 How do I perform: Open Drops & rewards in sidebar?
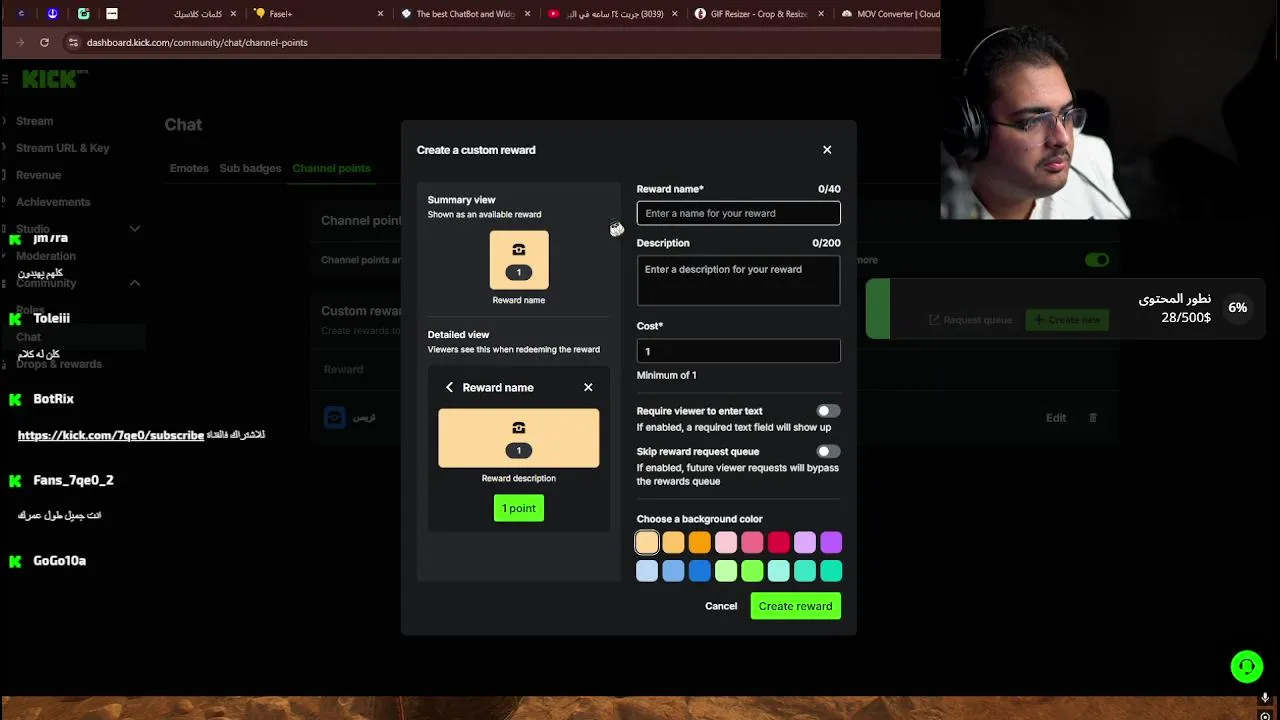pyautogui.click(x=59, y=364)
